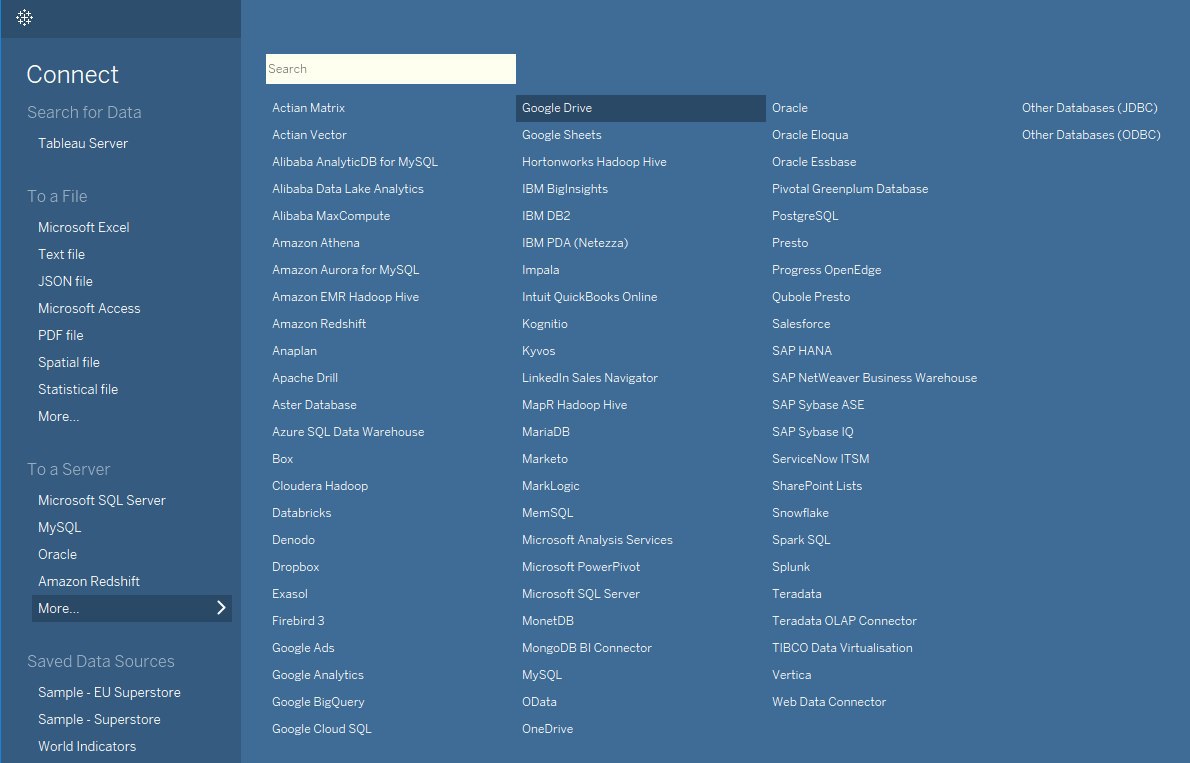Select Microsoft PowerPivot connector
Screen dimensions: 1190x763
click(581, 567)
